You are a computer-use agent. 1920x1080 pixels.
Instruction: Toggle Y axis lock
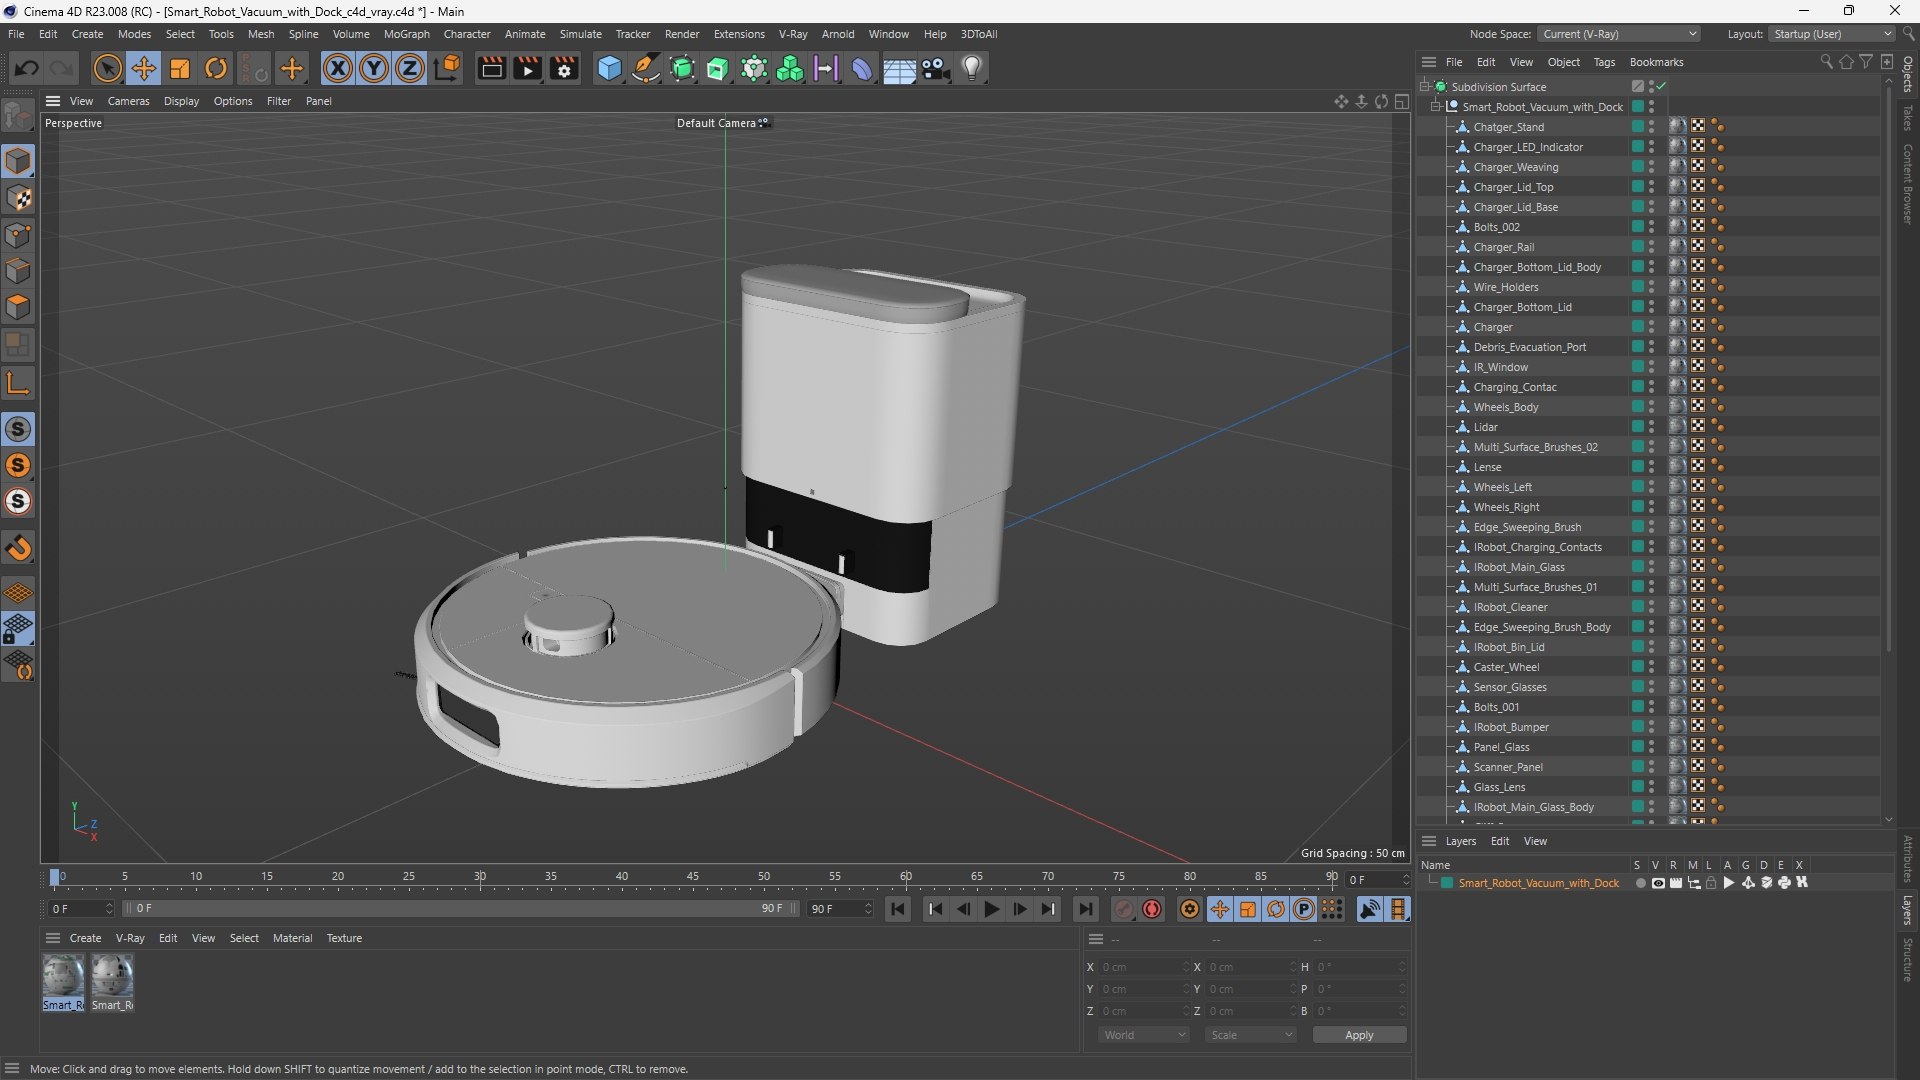coord(374,68)
